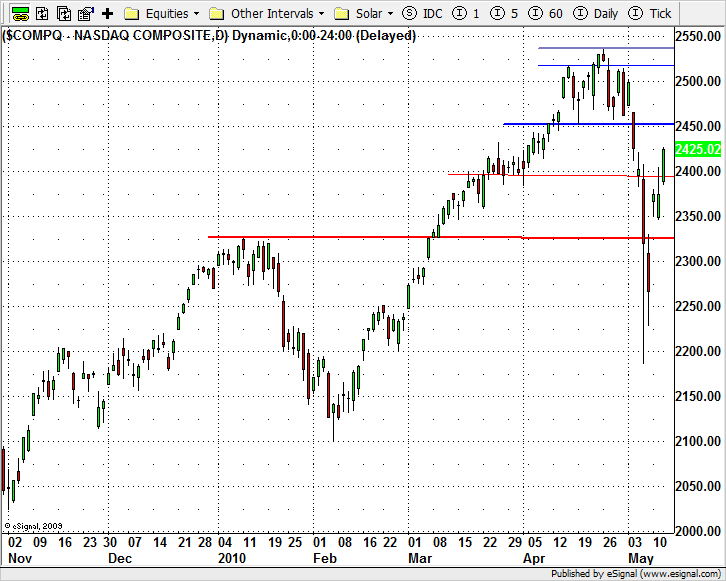Click the 03 date label above May
The width and height of the screenshot is (726, 581).
(635, 542)
